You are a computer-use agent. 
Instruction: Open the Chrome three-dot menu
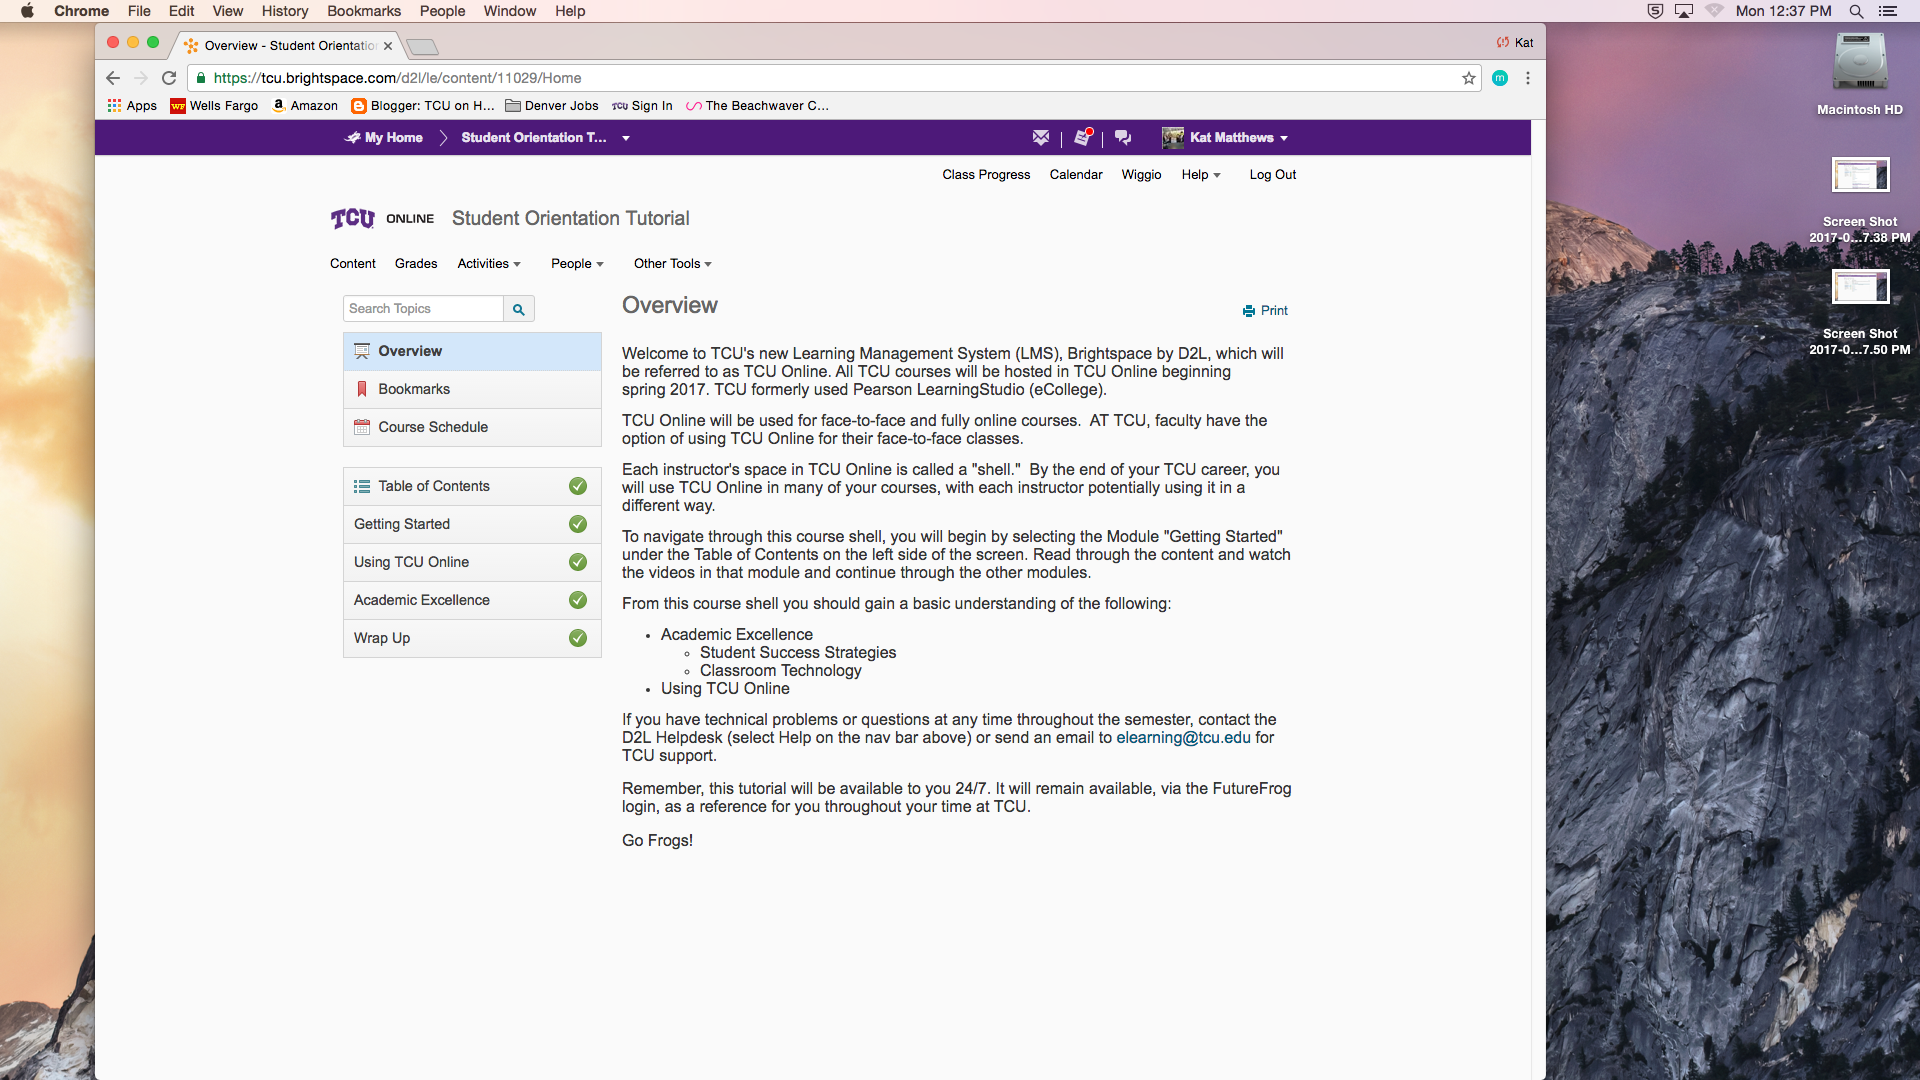coord(1527,78)
